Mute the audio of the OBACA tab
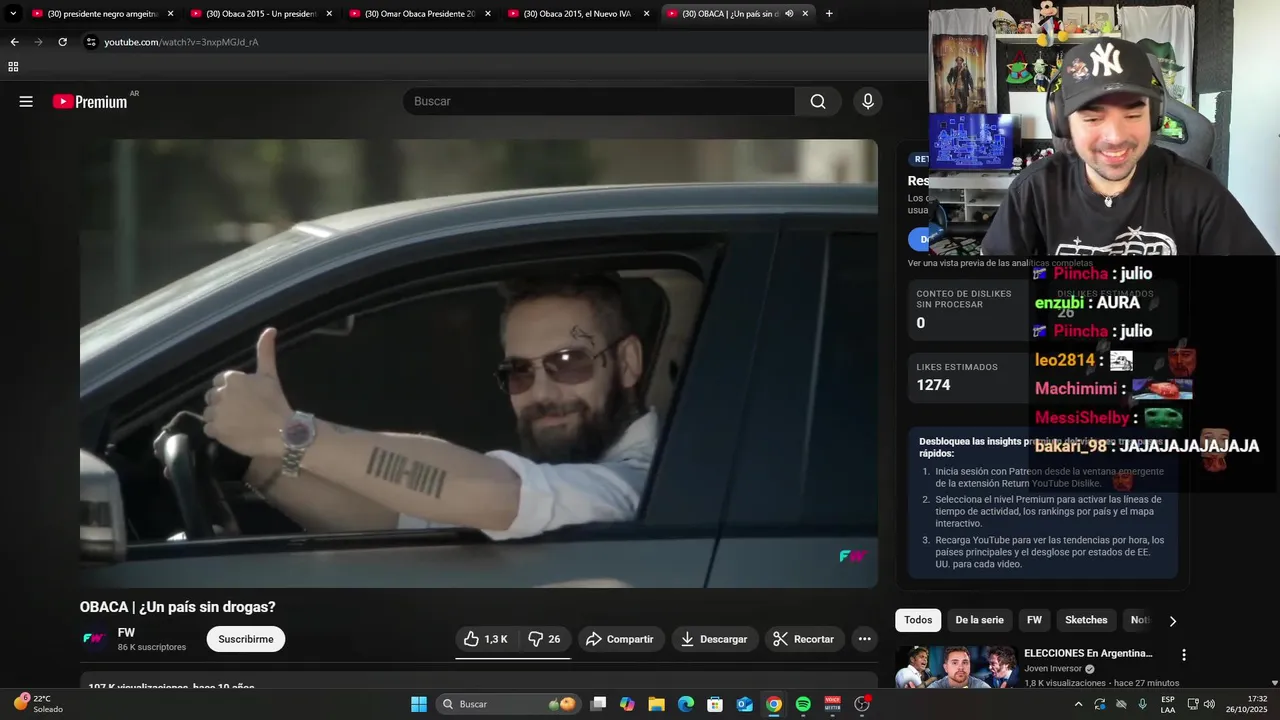This screenshot has width=1280, height=720. pos(789,14)
